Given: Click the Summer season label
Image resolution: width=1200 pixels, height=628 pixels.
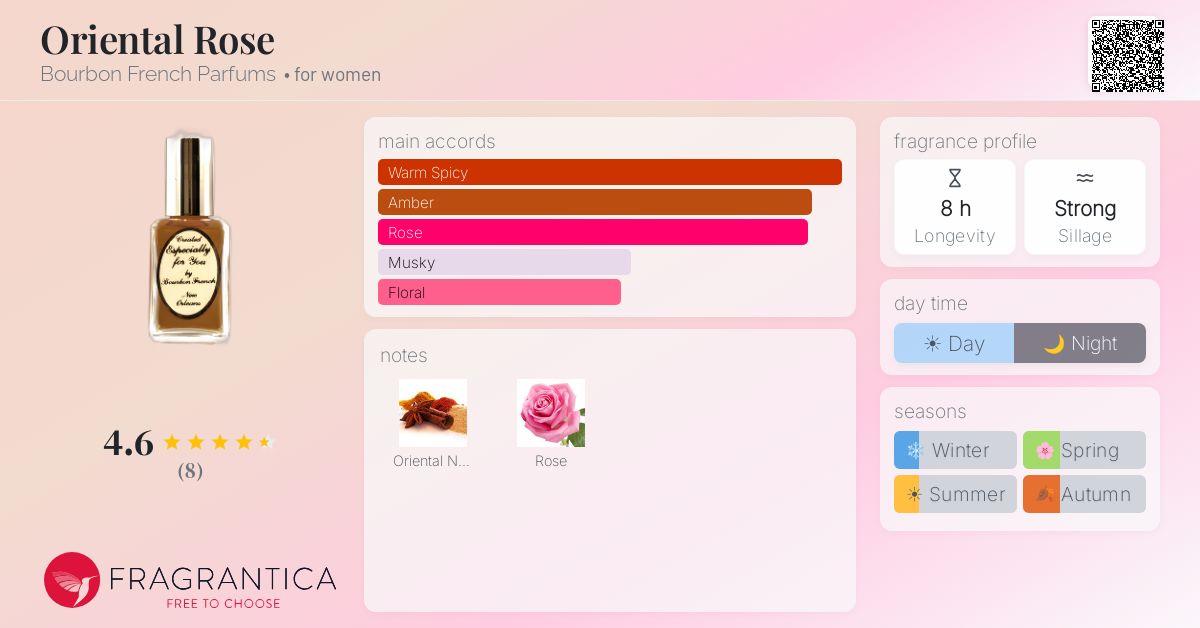Looking at the screenshot, I should [x=967, y=494].
